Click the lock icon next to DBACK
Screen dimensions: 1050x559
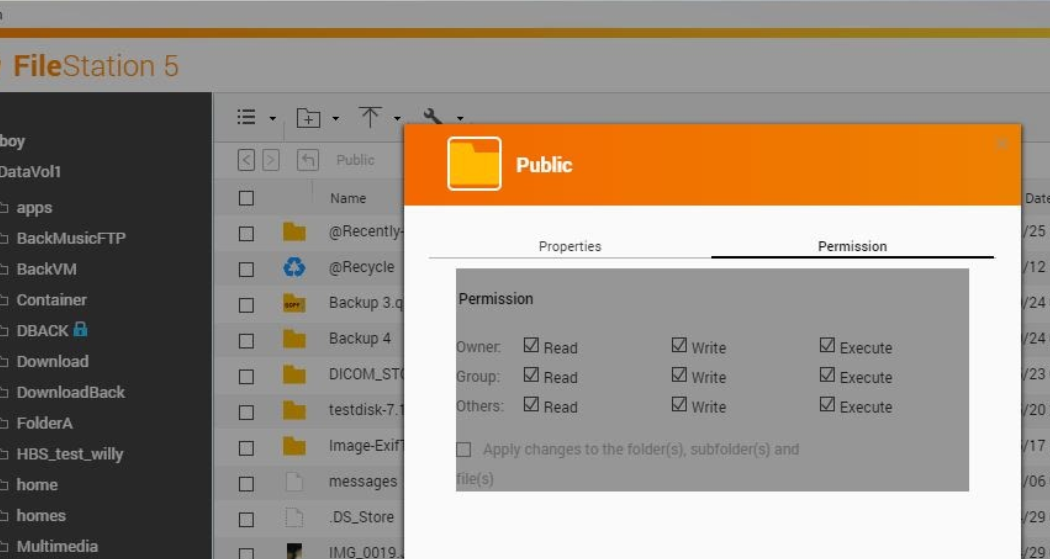pyautogui.click(x=80, y=329)
